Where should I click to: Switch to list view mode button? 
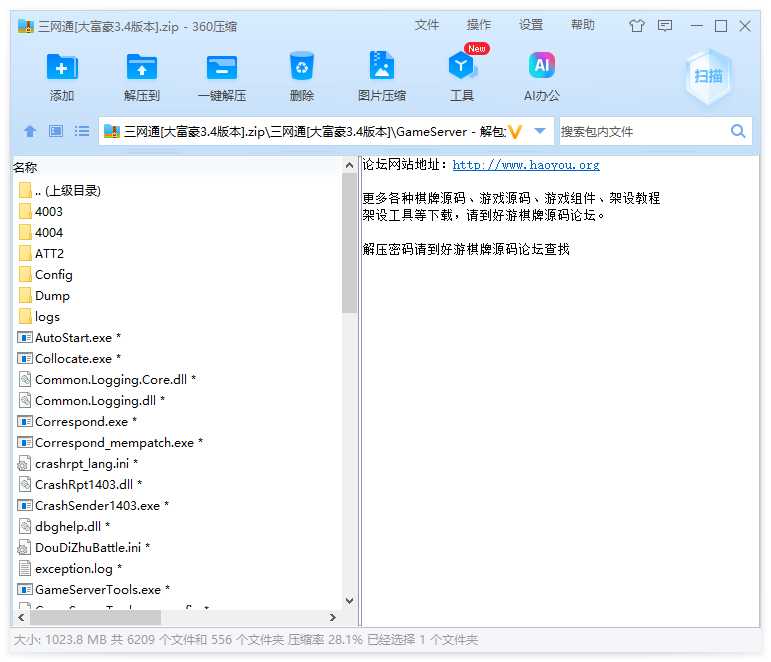[x=82, y=131]
